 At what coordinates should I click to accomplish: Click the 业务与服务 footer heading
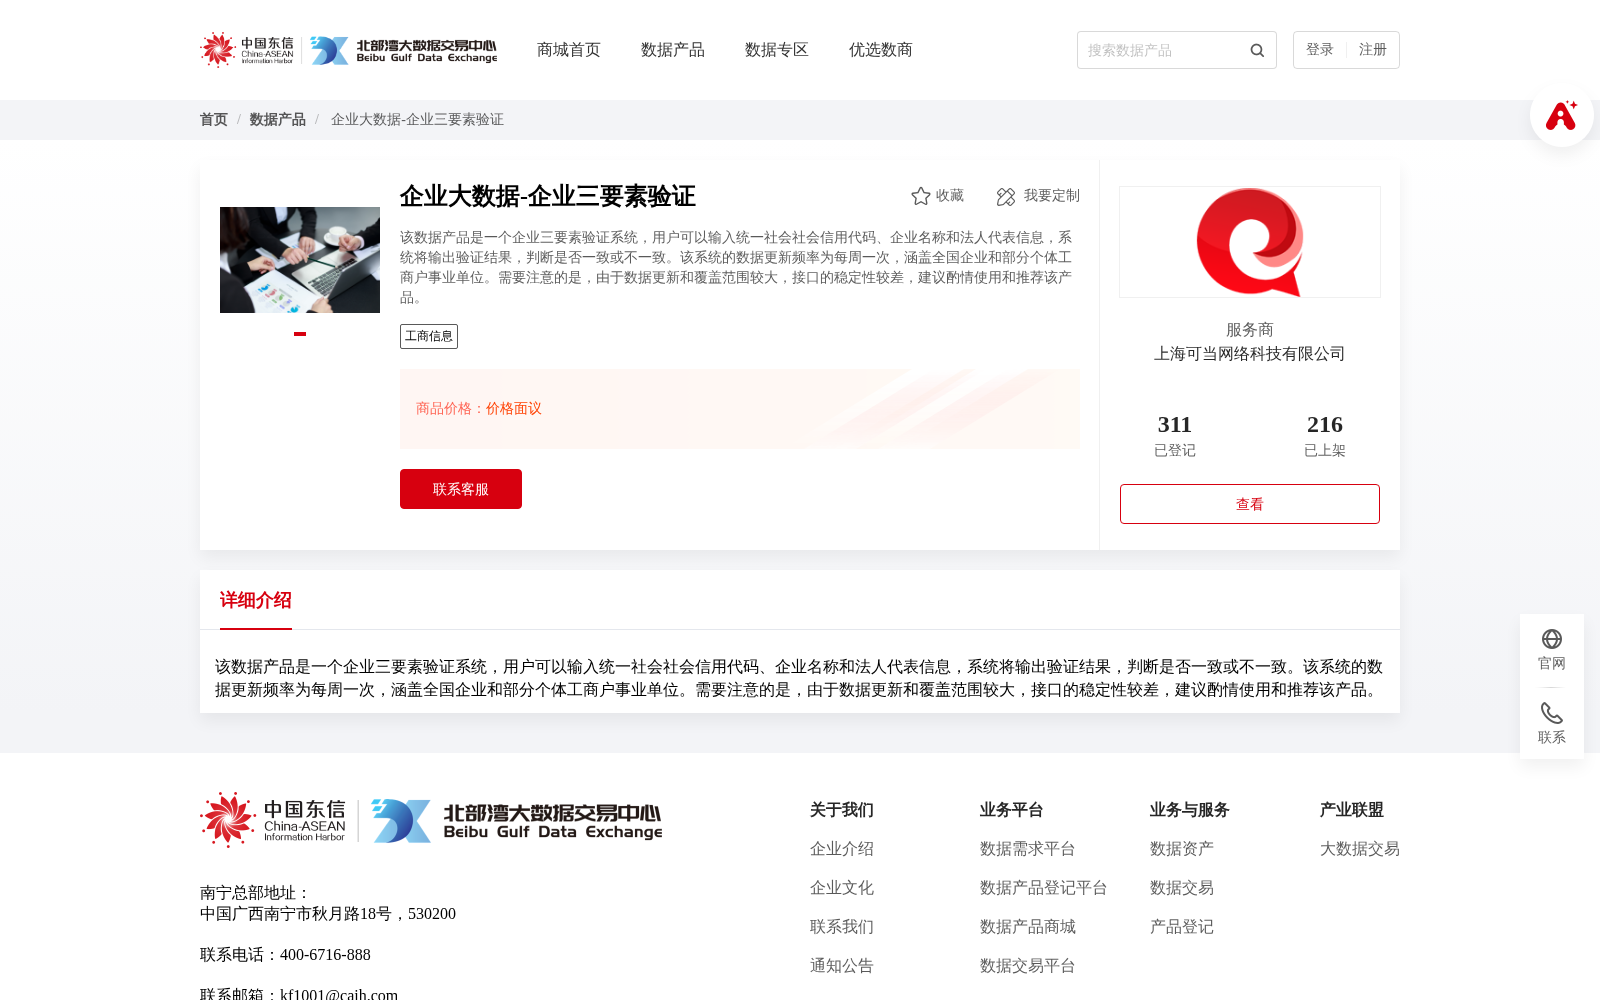1190,810
